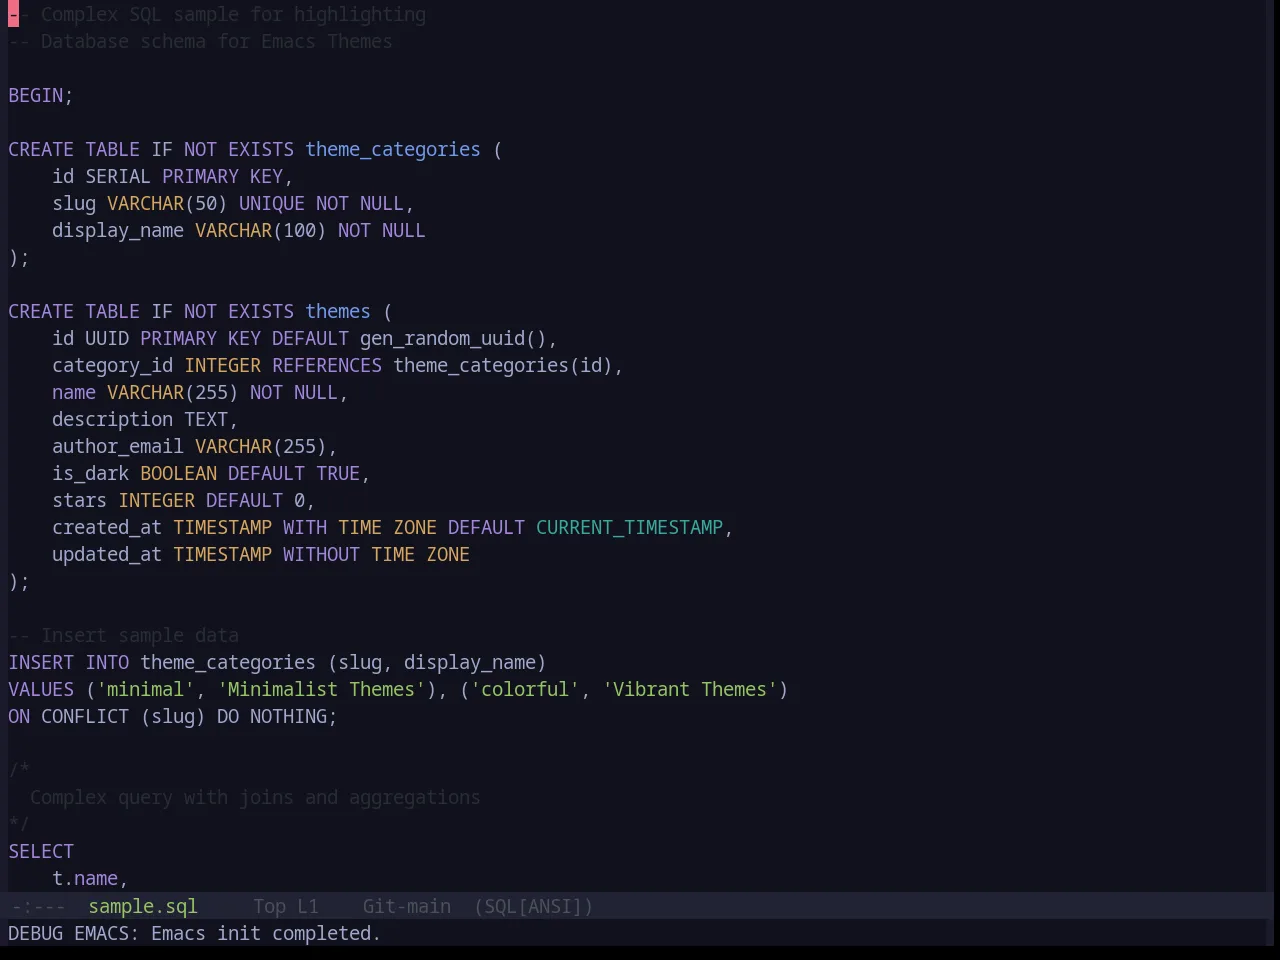This screenshot has width=1280, height=960.
Task: Click CURRENT_TIMESTAMP keyword
Action: [629, 527]
